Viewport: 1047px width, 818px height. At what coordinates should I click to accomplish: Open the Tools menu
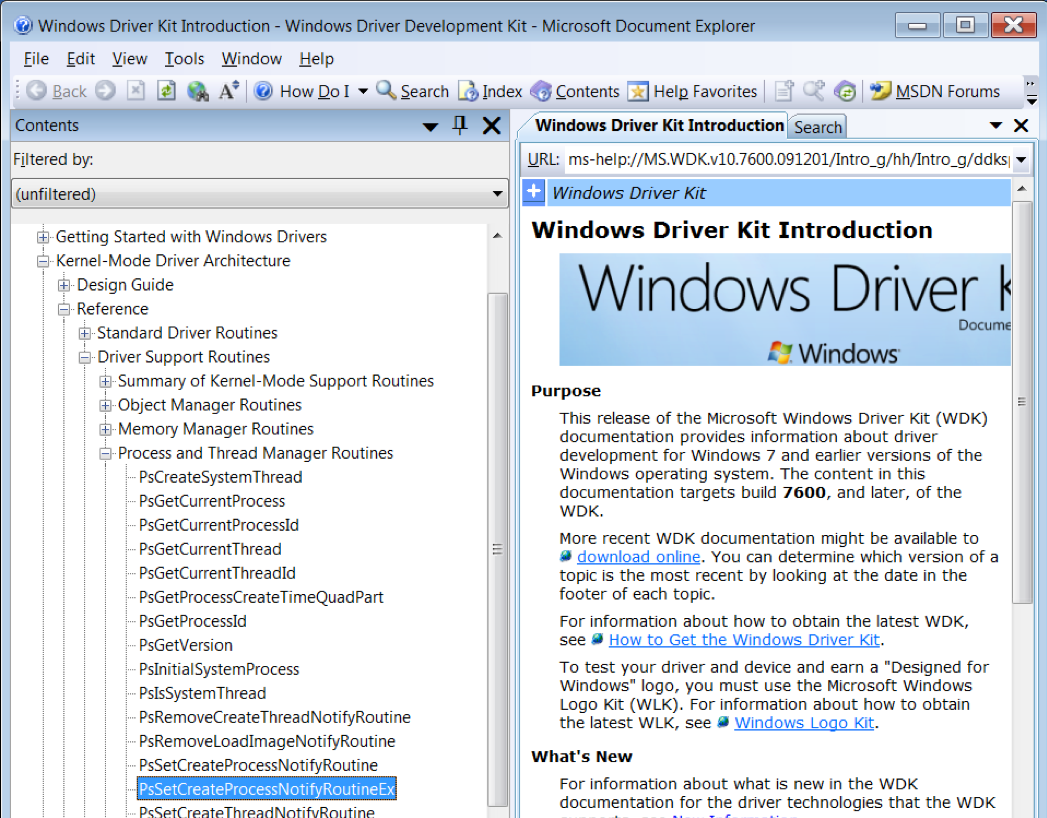pos(184,59)
